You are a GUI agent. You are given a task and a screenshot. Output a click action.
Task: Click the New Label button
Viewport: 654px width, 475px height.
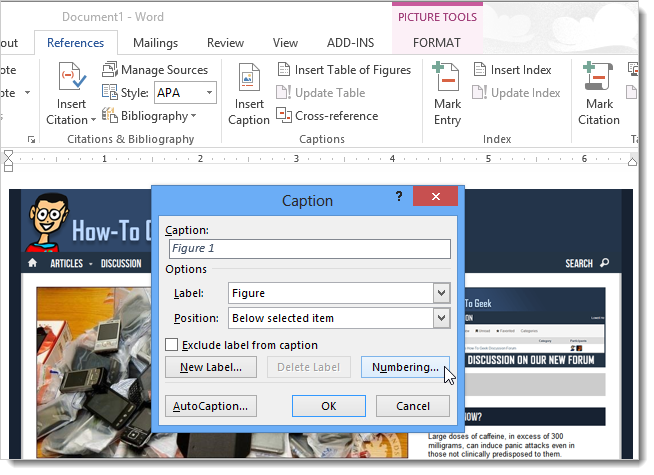pyautogui.click(x=211, y=367)
